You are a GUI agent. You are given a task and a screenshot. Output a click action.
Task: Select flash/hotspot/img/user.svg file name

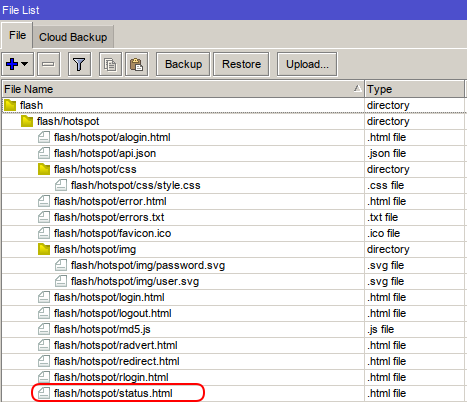click(x=135, y=281)
